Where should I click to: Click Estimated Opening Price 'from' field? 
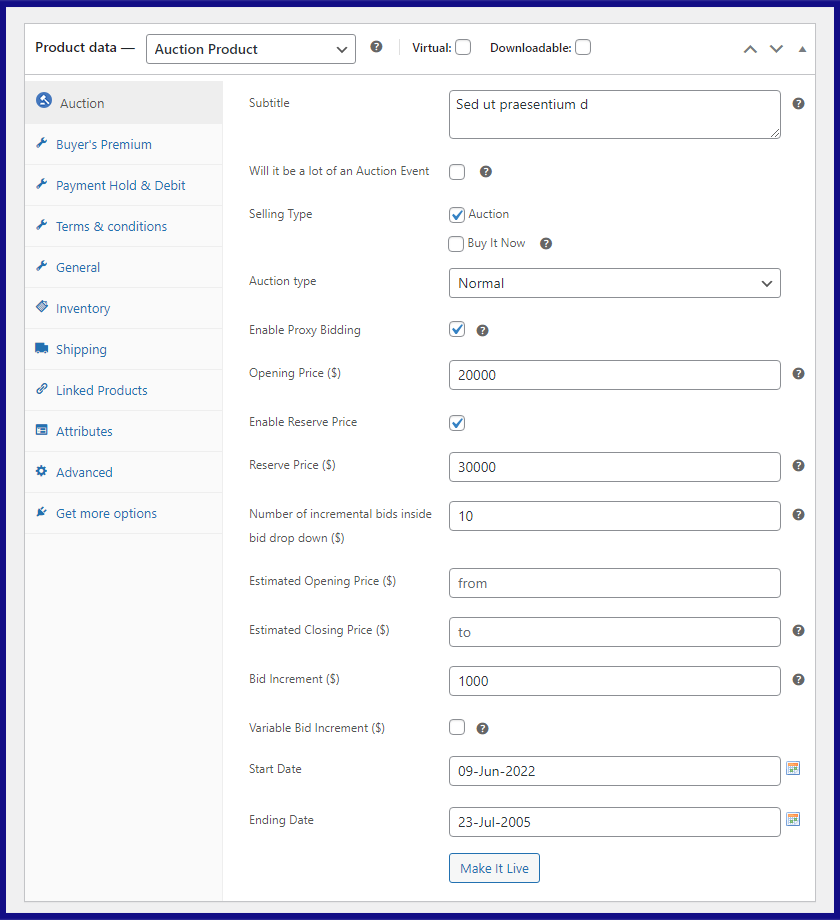pyautogui.click(x=615, y=583)
